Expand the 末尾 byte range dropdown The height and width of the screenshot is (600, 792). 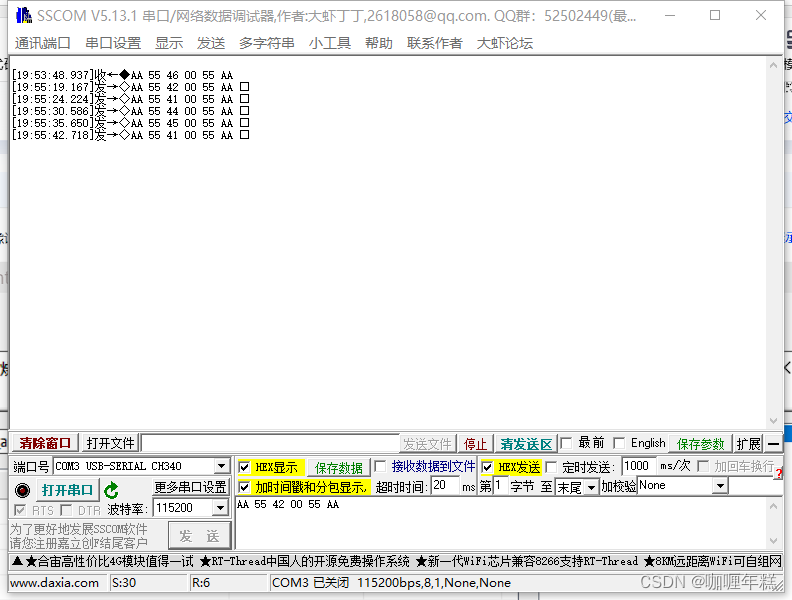[x=591, y=487]
